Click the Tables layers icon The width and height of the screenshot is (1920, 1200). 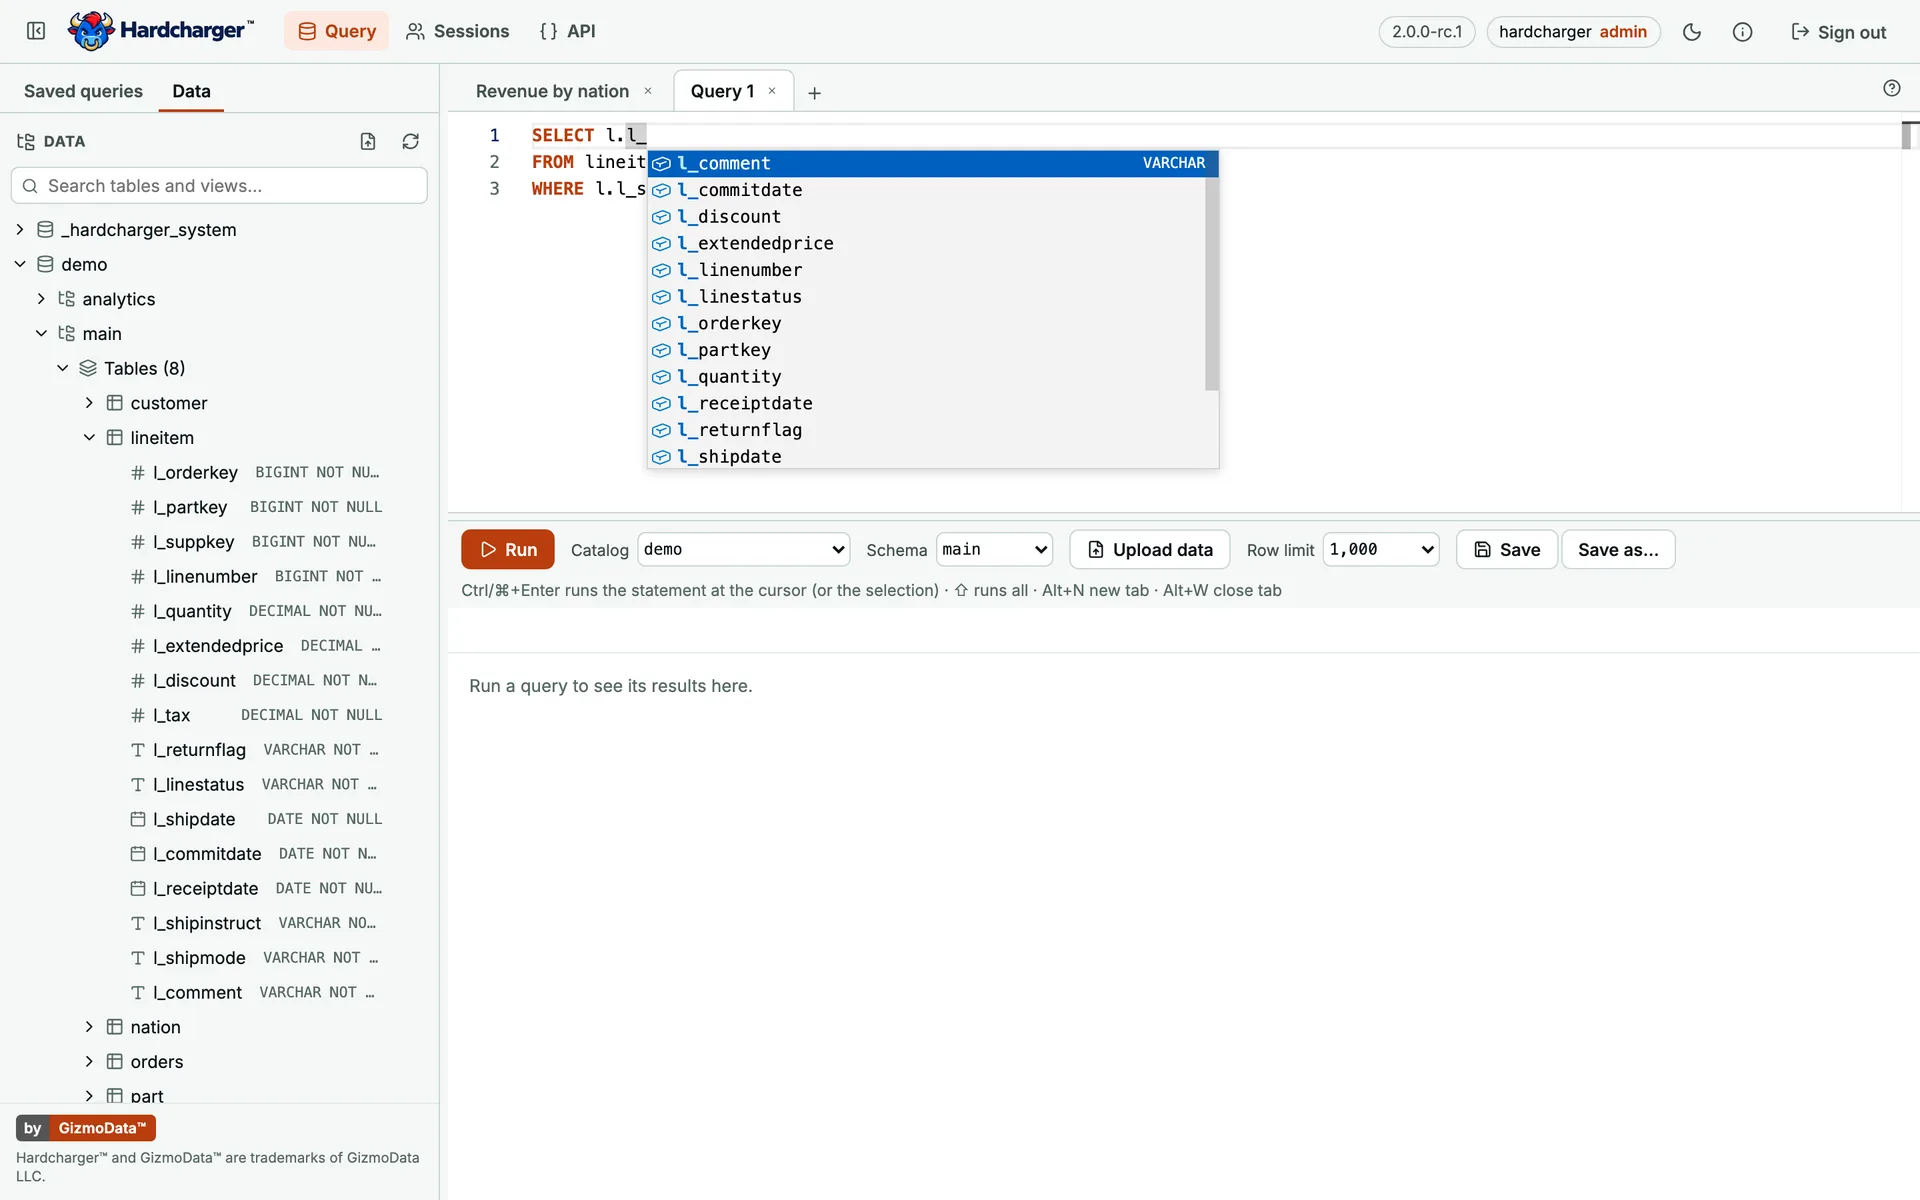click(88, 368)
